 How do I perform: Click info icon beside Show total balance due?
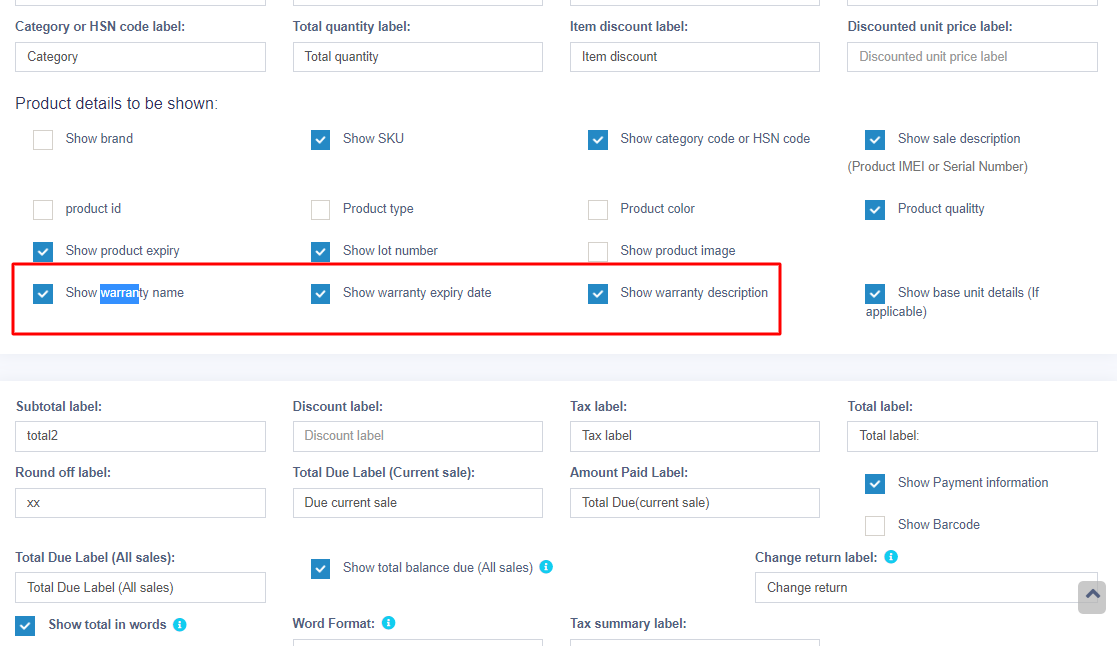point(546,567)
